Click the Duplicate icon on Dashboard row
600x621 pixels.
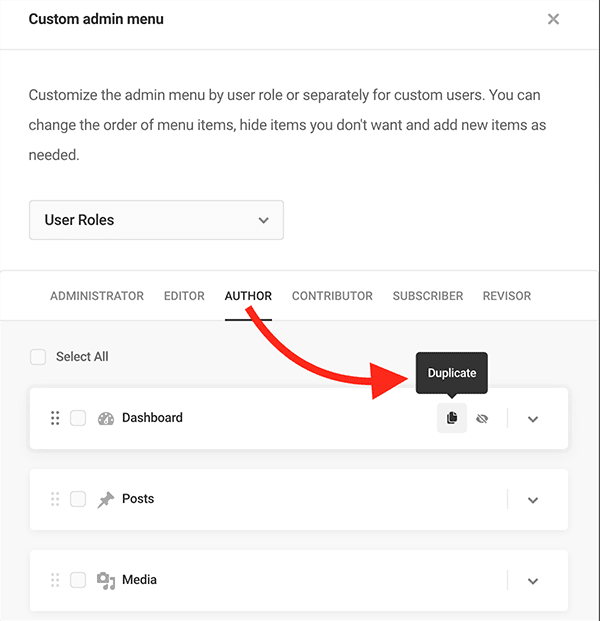pos(452,418)
